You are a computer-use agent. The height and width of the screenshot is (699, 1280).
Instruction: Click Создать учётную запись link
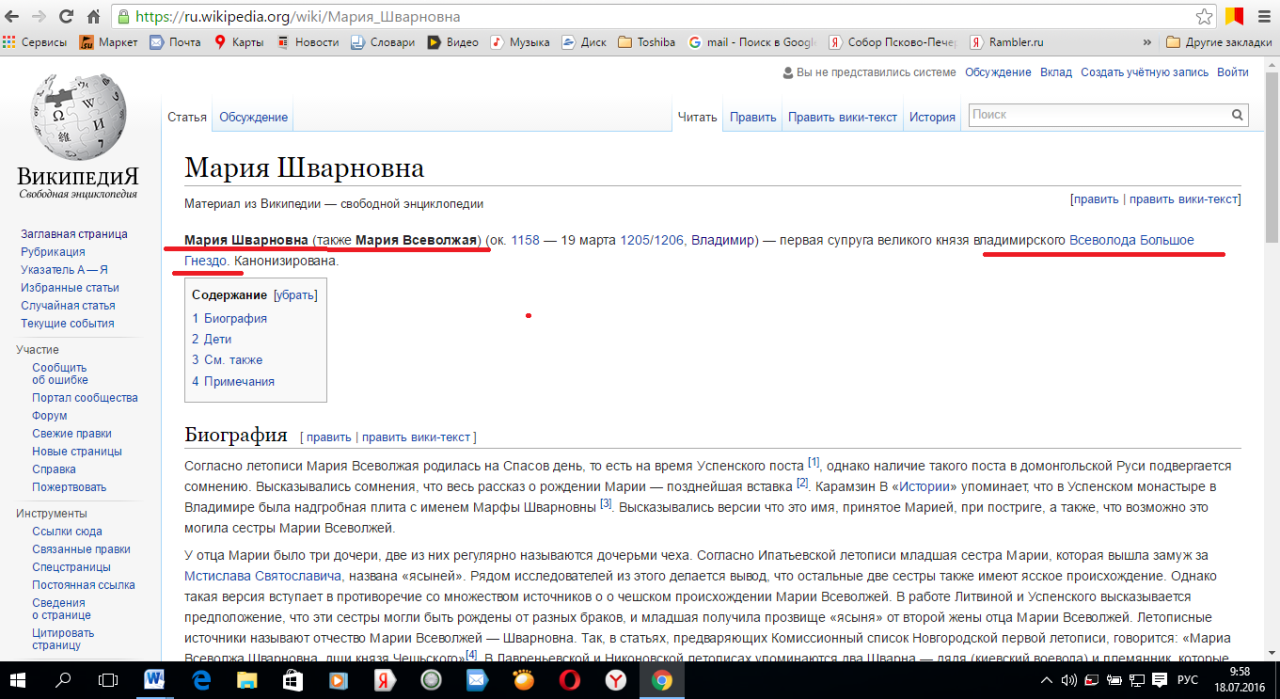(x=1145, y=73)
